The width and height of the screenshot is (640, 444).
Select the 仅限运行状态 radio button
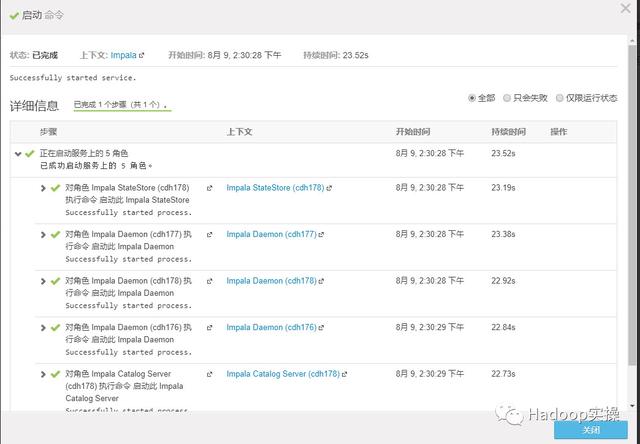560,98
